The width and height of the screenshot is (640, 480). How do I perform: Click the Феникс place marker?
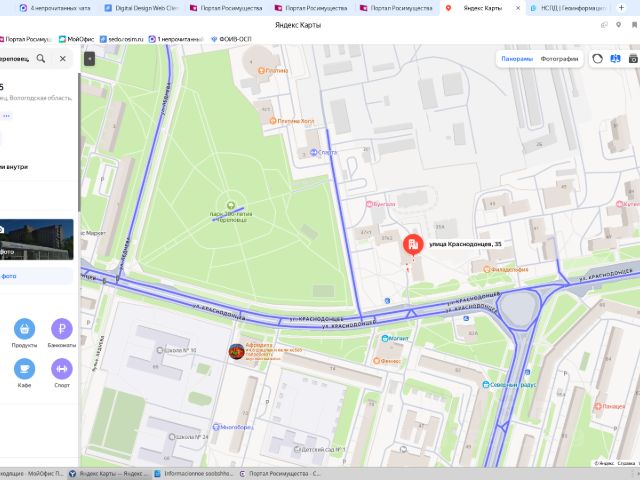pyautogui.click(x=377, y=361)
